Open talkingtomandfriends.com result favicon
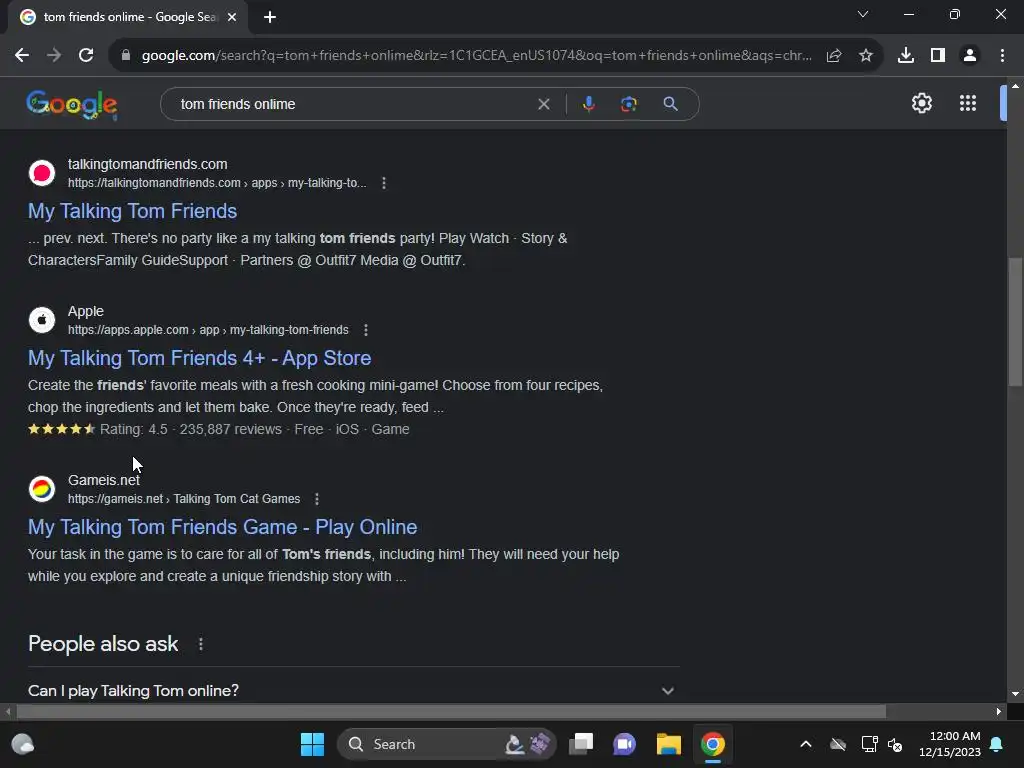 click(x=42, y=173)
